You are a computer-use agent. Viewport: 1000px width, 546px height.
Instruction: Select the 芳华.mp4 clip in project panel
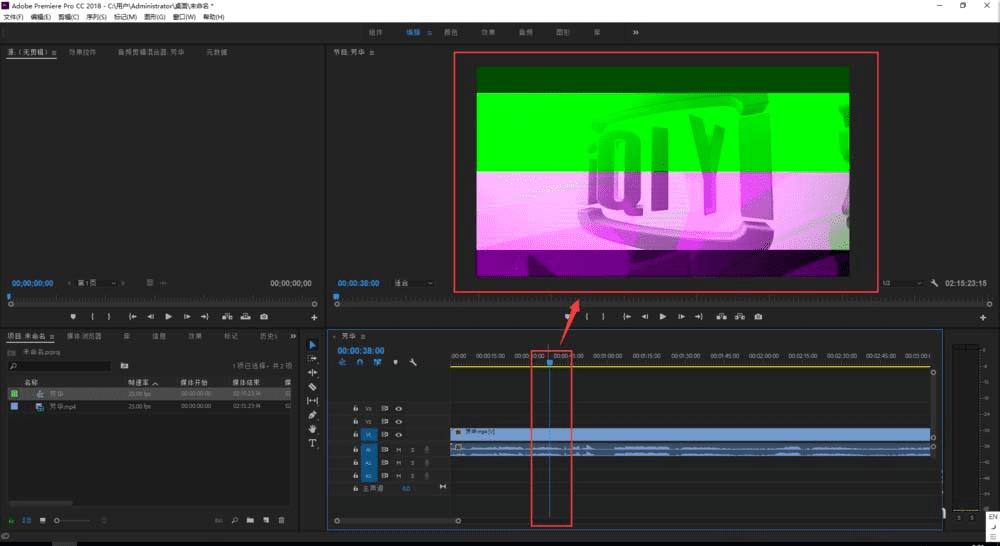62,407
